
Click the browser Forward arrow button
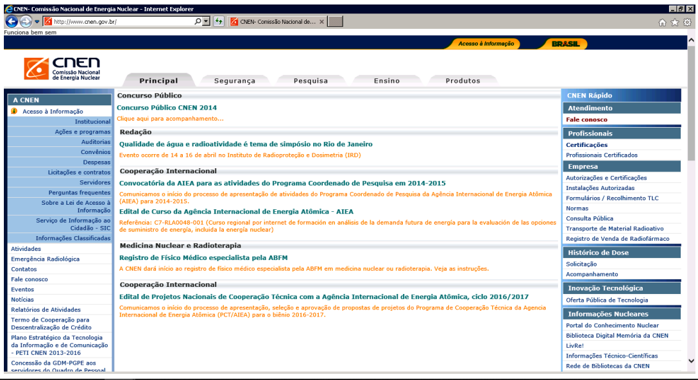(x=26, y=21)
